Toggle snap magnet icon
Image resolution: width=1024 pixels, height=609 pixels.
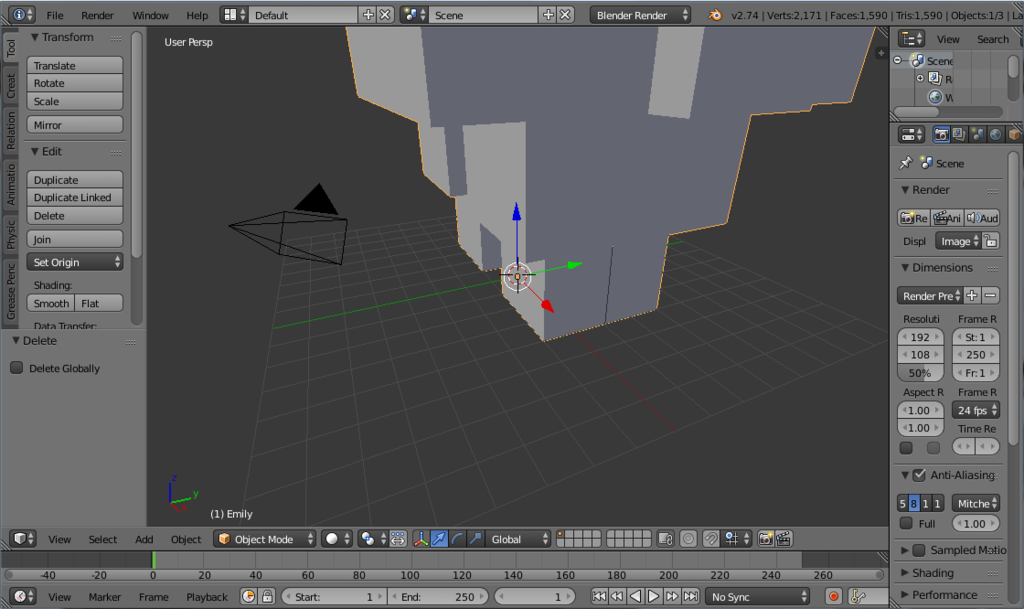711,539
